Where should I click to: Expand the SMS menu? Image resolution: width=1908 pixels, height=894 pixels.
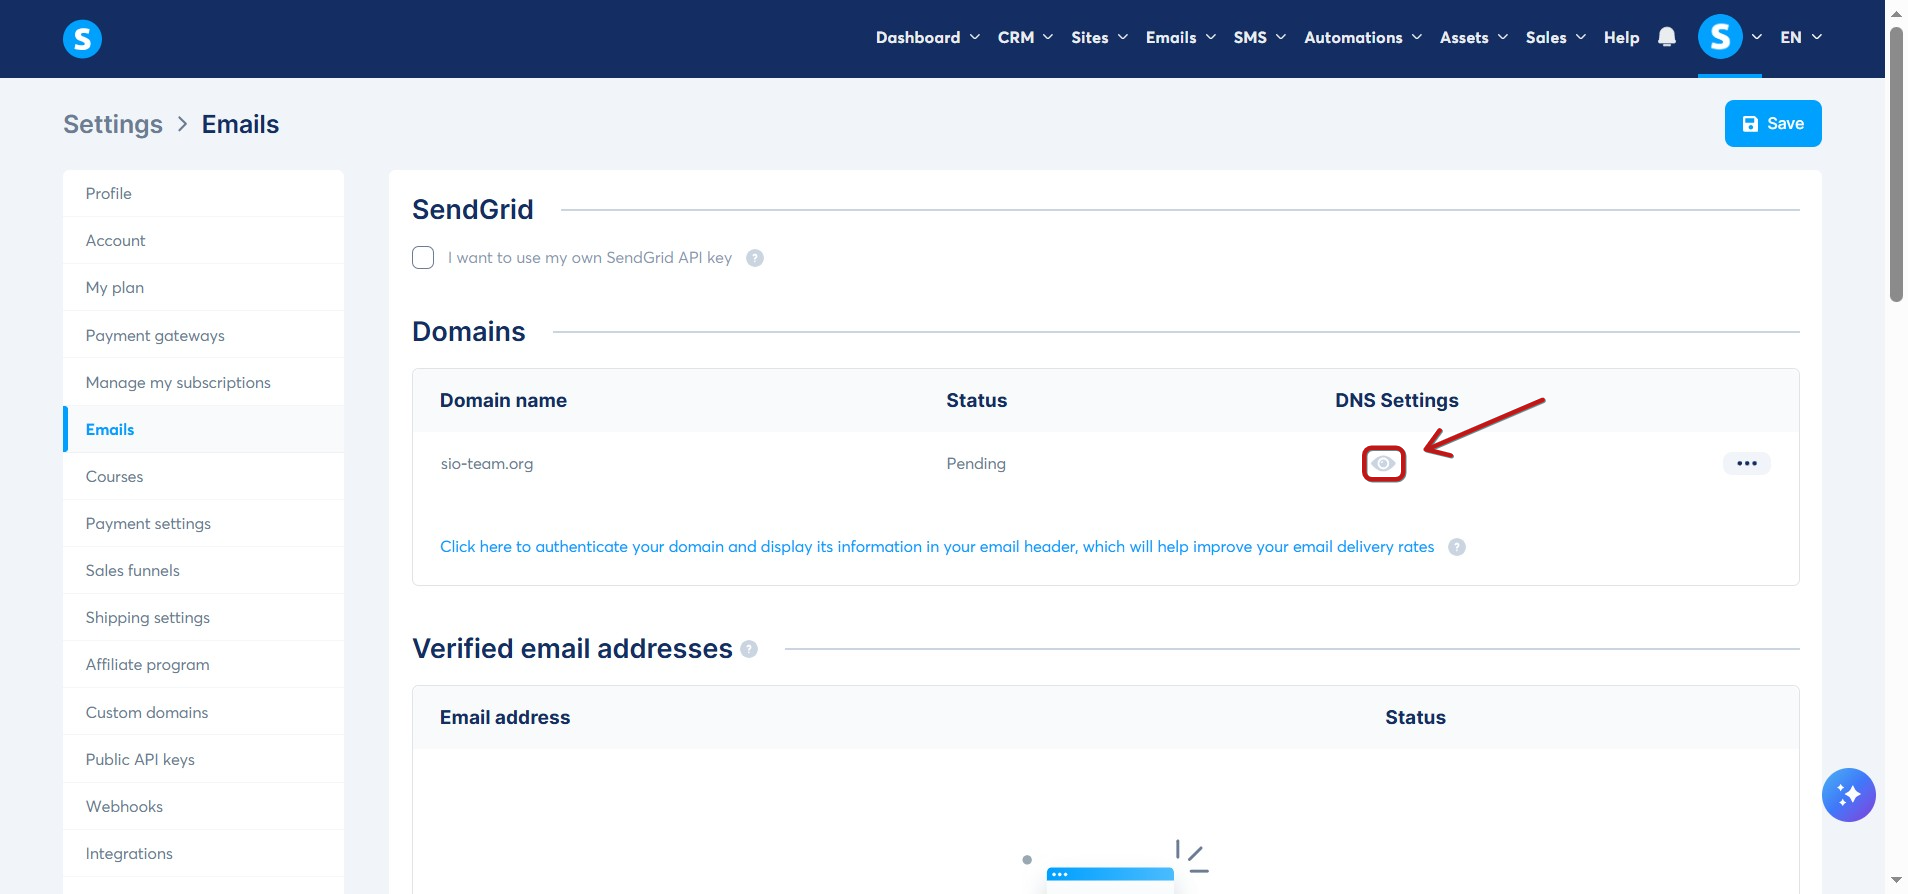point(1259,37)
